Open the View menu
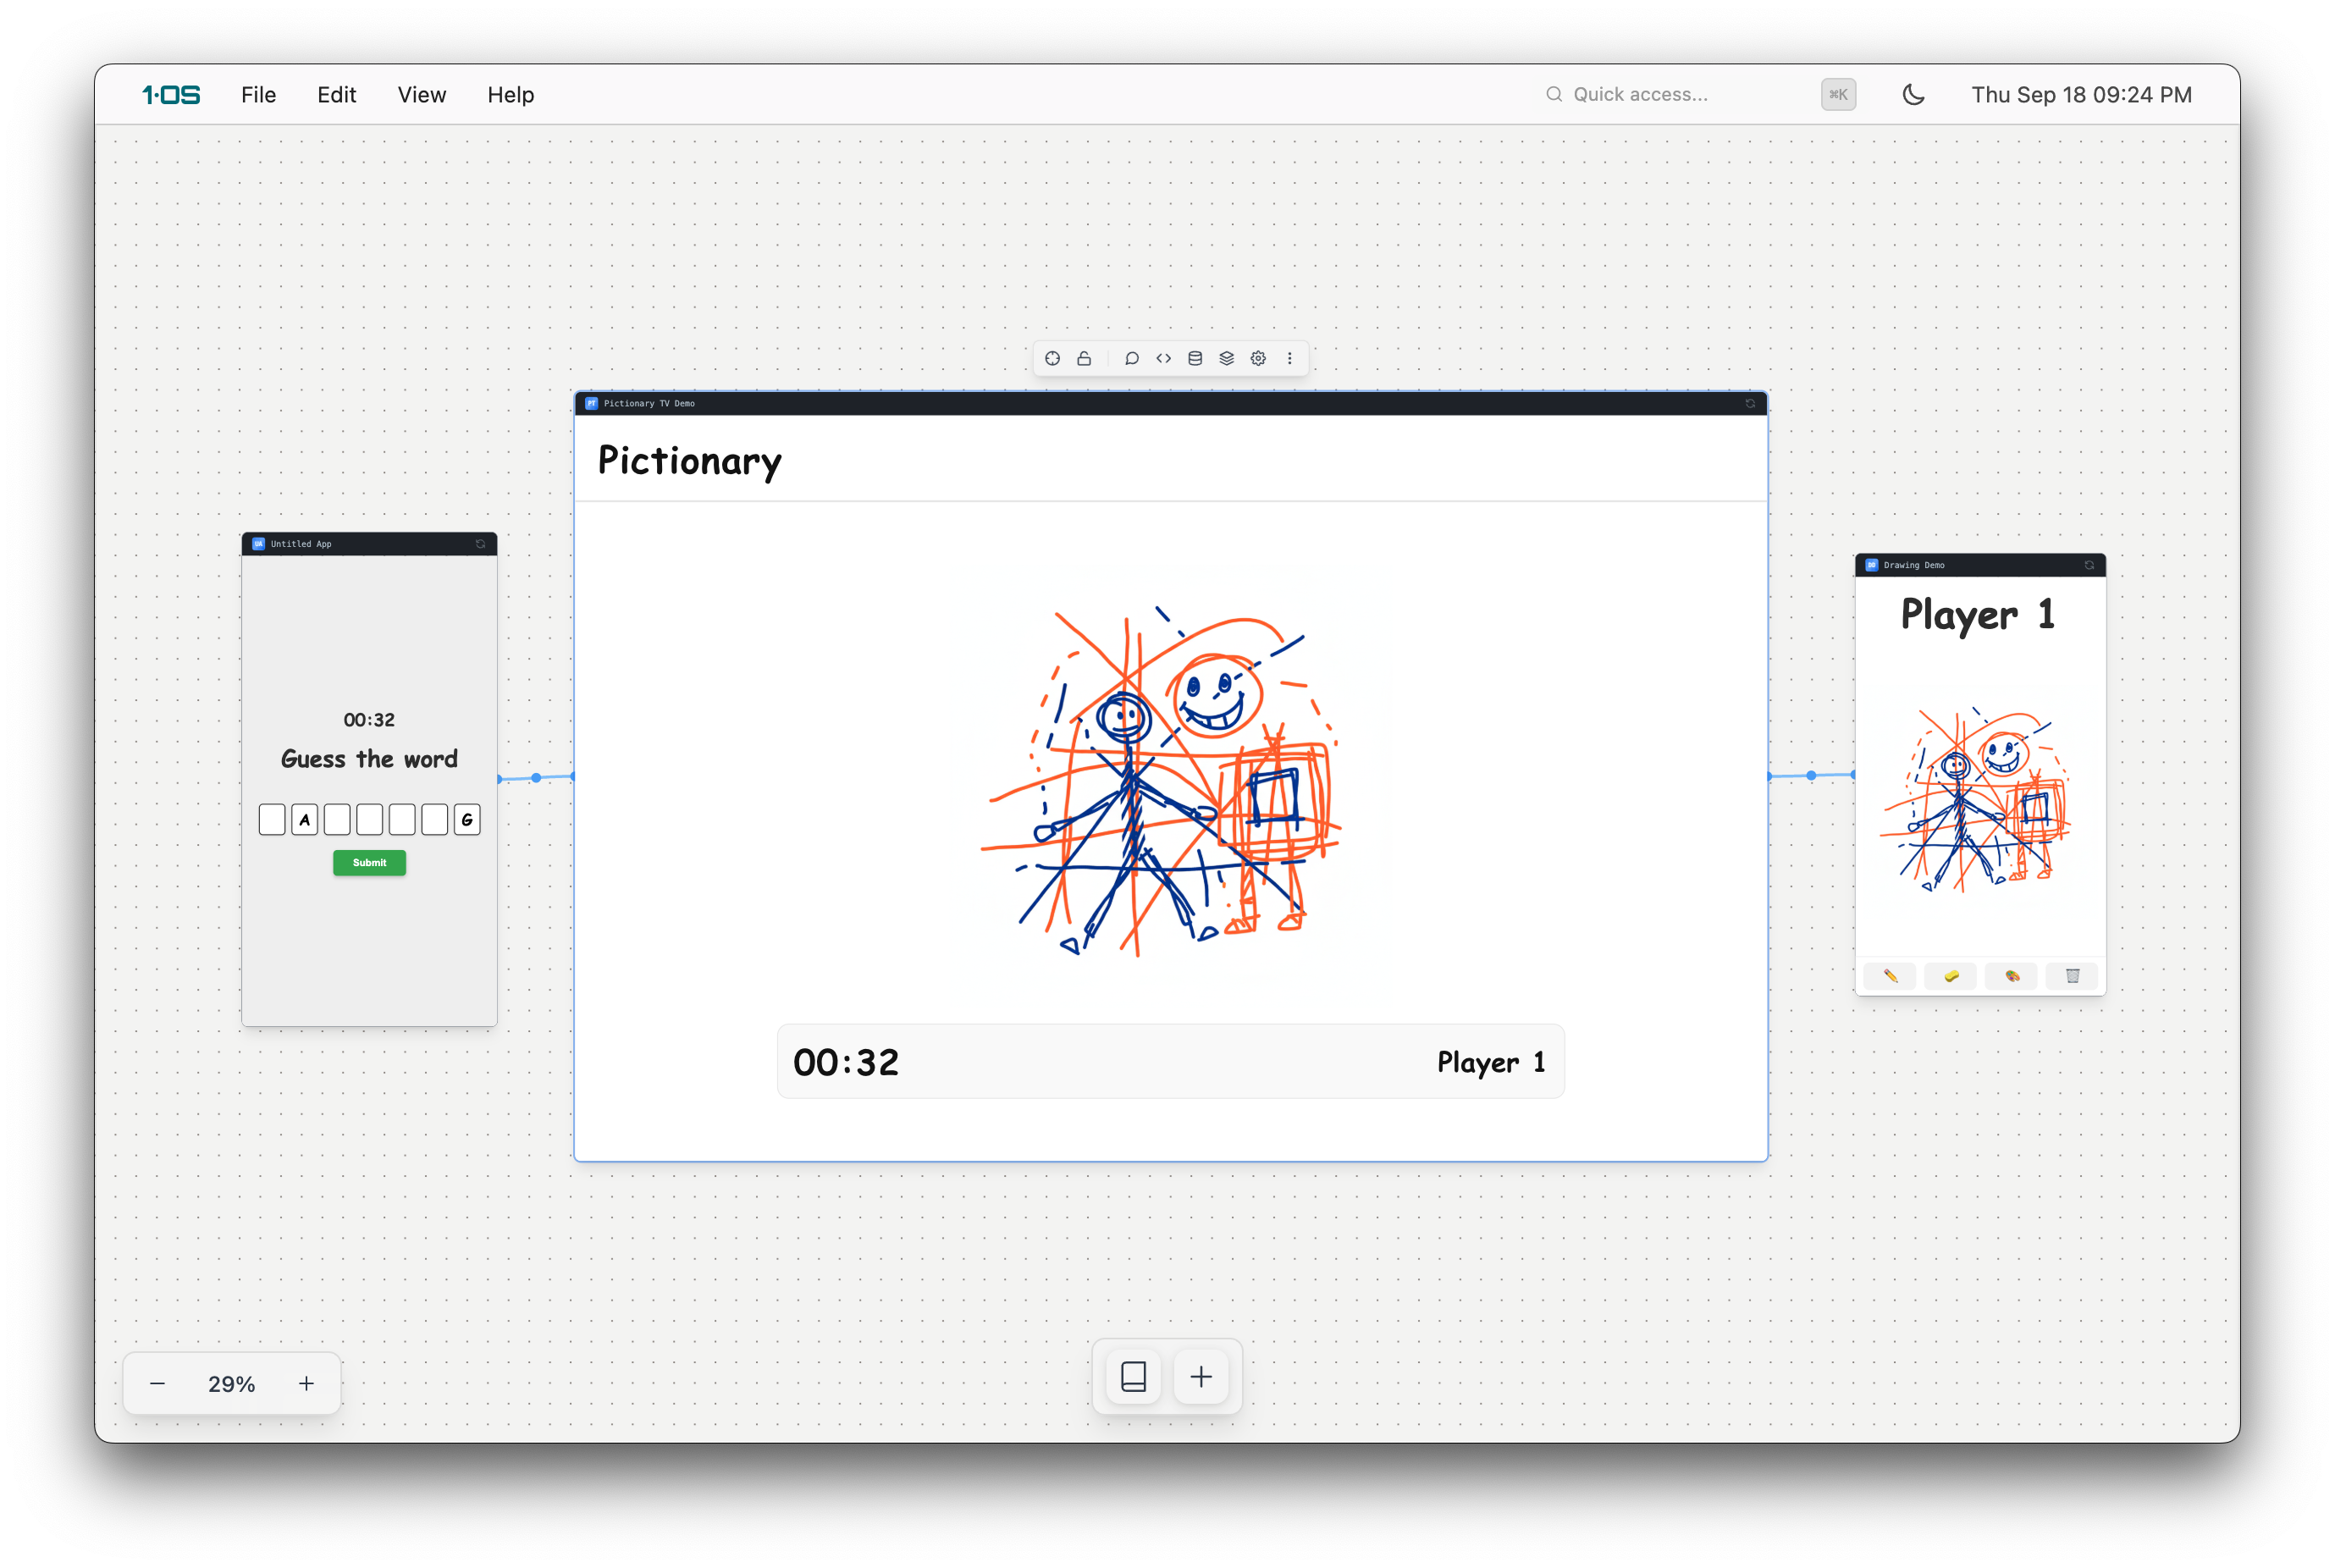 pyautogui.click(x=421, y=94)
